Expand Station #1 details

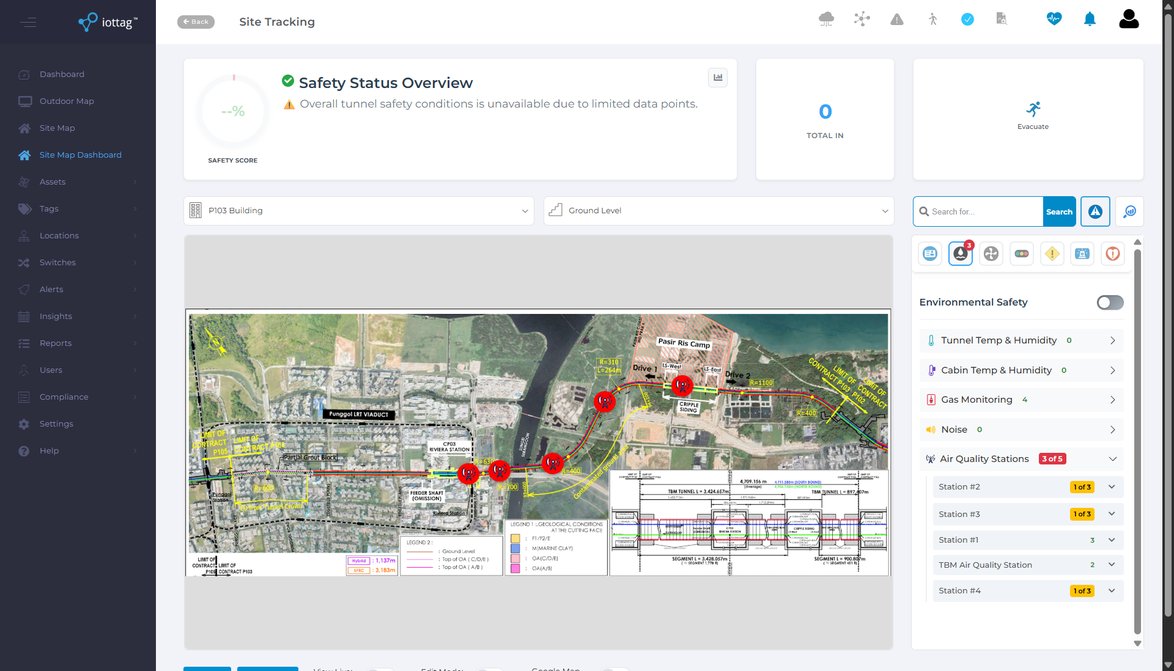[x=1028, y=540]
